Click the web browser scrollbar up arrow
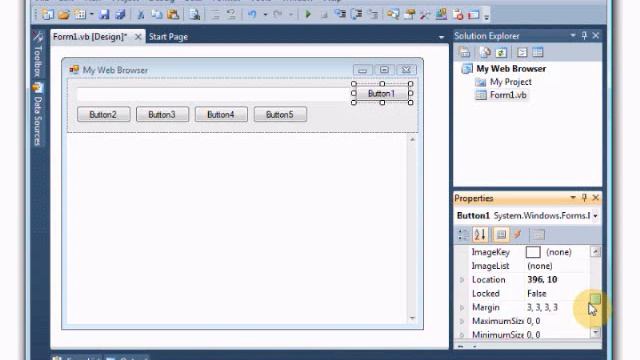The height and width of the screenshot is (360, 640). (412, 140)
